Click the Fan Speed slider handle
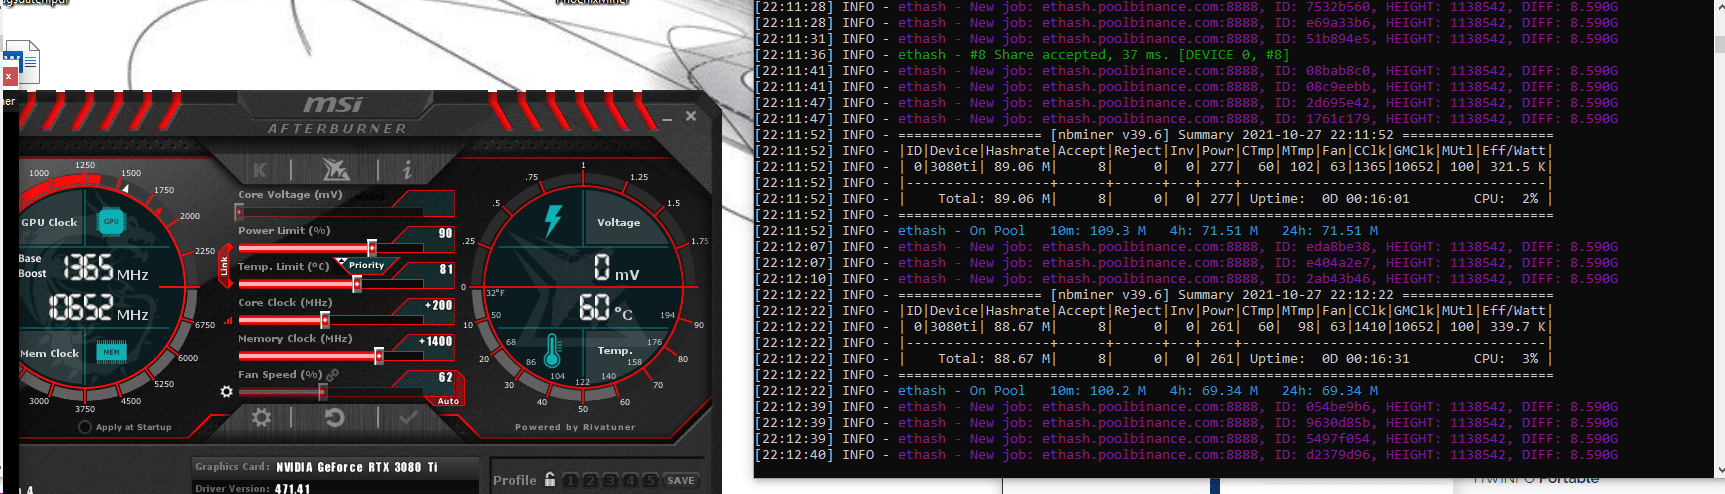Image resolution: width=1725 pixels, height=494 pixels. pos(323,392)
